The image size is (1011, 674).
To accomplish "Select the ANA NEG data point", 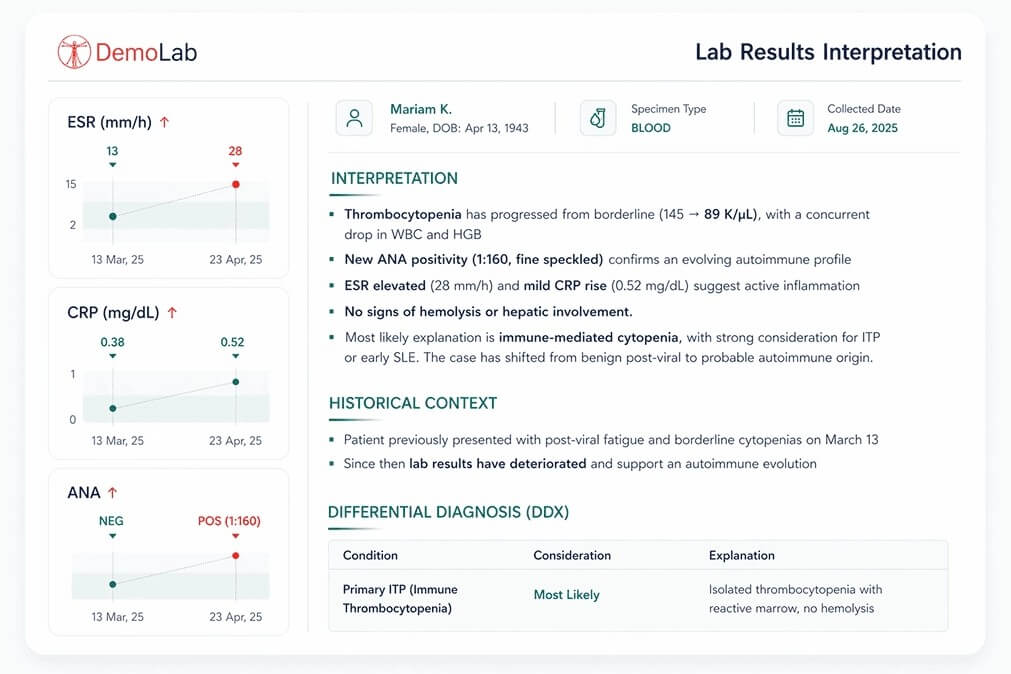I will (113, 584).
